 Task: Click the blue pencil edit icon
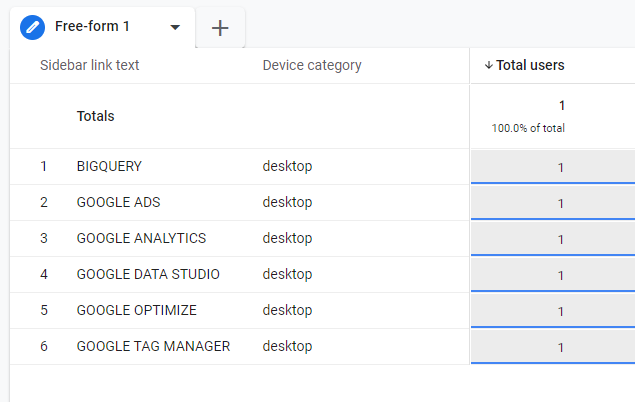pos(32,28)
